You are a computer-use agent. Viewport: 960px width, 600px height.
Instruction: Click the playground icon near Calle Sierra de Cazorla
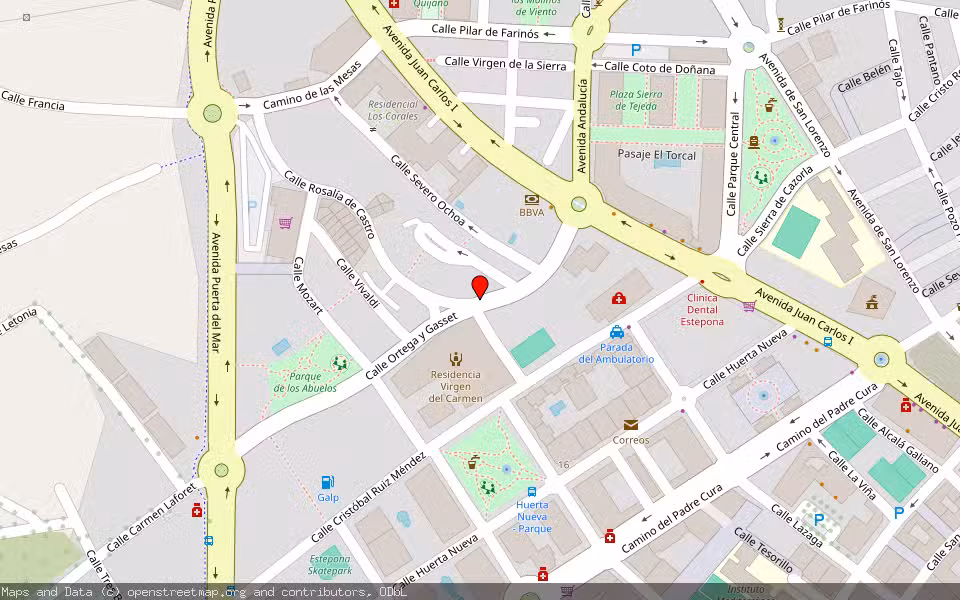(760, 177)
